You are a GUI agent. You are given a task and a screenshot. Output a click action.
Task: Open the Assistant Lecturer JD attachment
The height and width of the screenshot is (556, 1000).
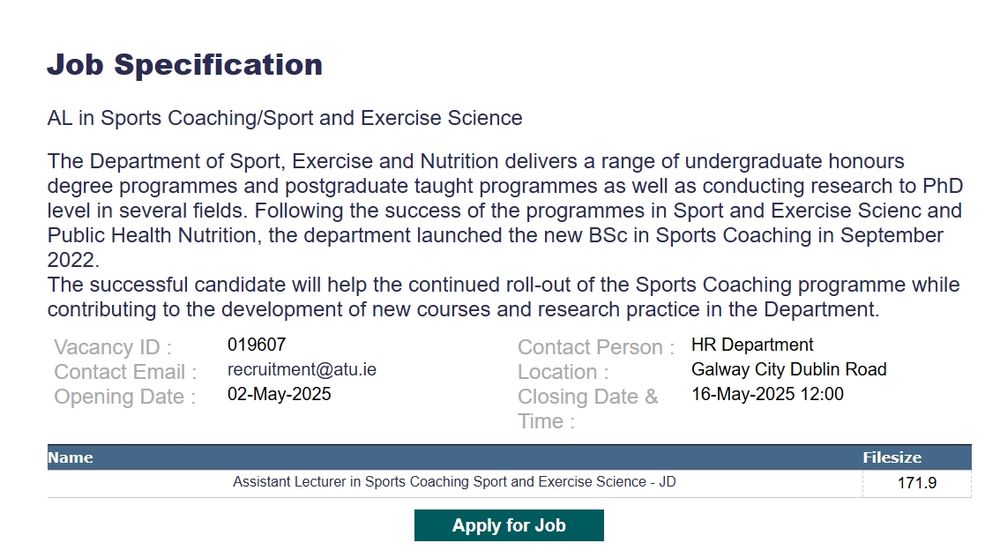tap(454, 482)
